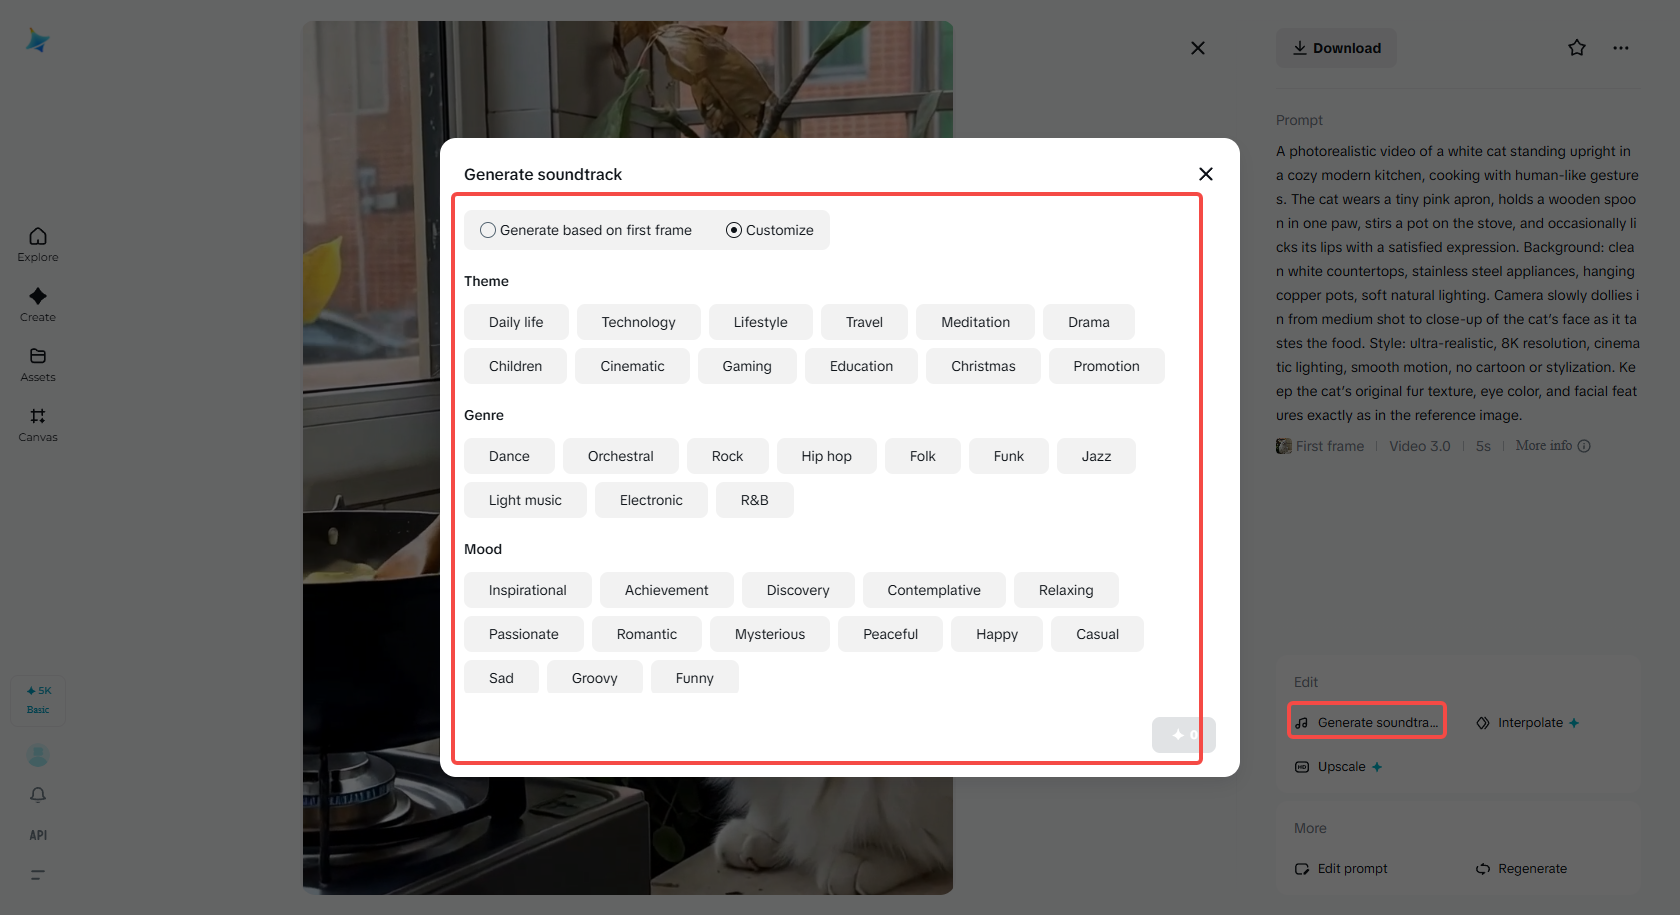Select the Romantic mood
This screenshot has width=1680, height=915.
point(647,634)
